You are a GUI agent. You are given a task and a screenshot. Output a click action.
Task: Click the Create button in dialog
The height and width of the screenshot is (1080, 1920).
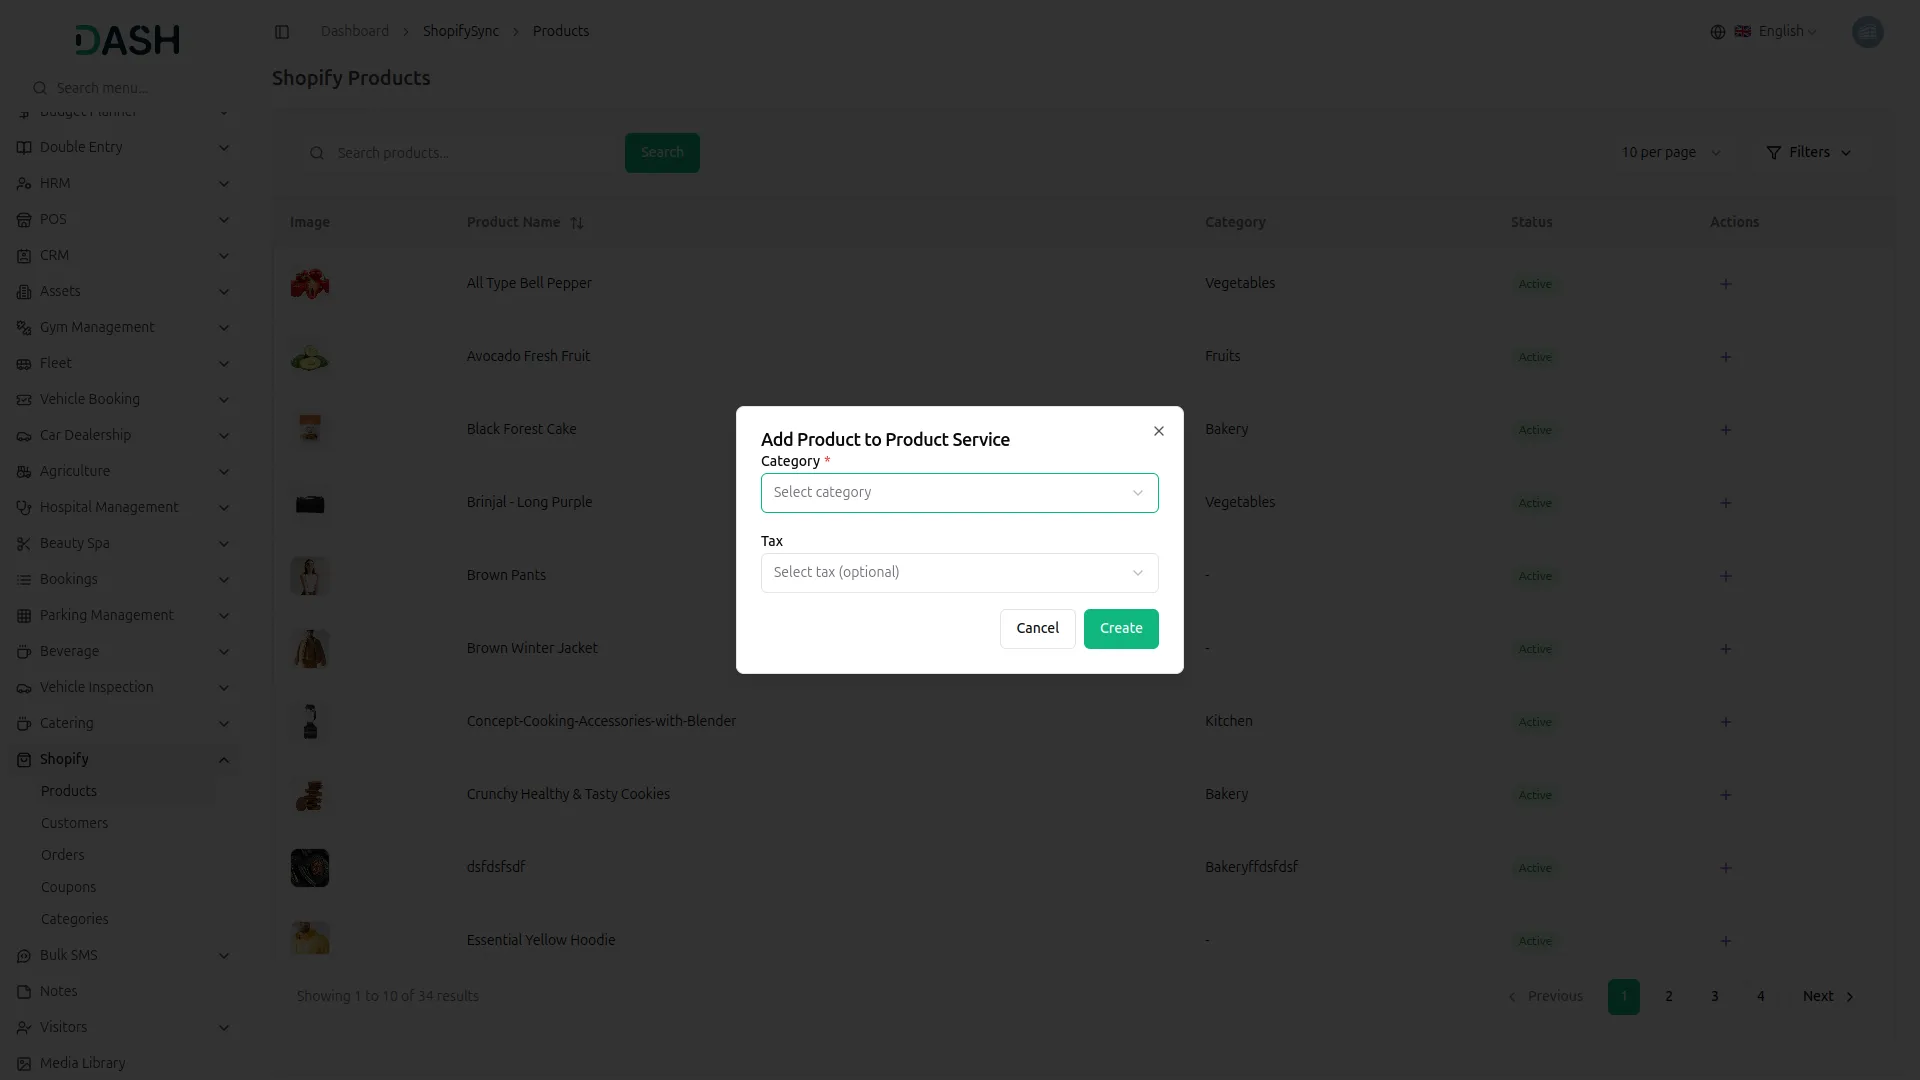pos(1121,629)
